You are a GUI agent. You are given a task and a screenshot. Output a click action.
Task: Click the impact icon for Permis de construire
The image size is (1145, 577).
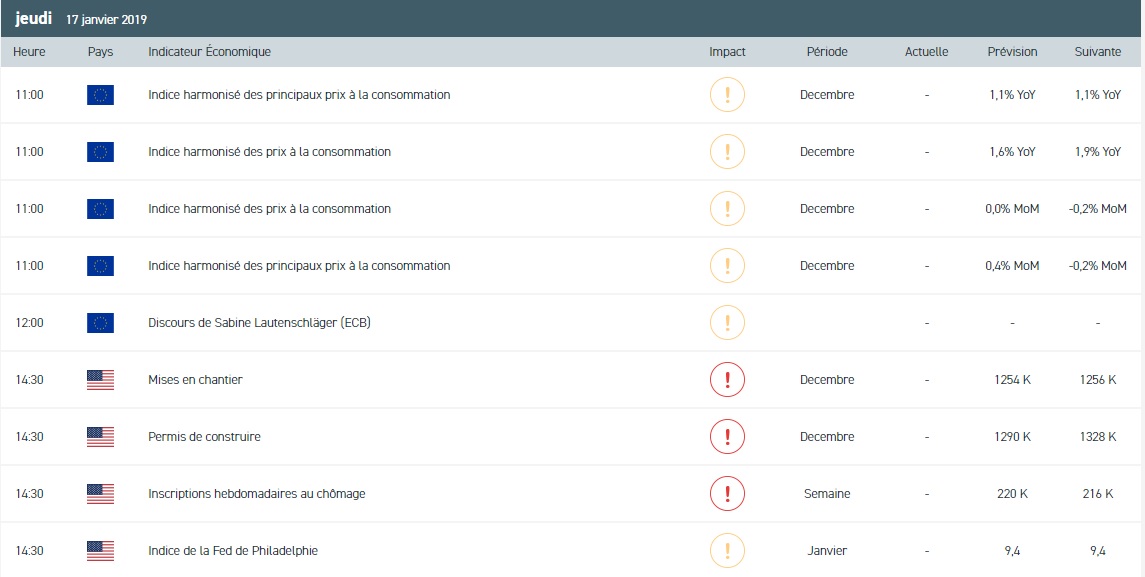pyautogui.click(x=727, y=437)
